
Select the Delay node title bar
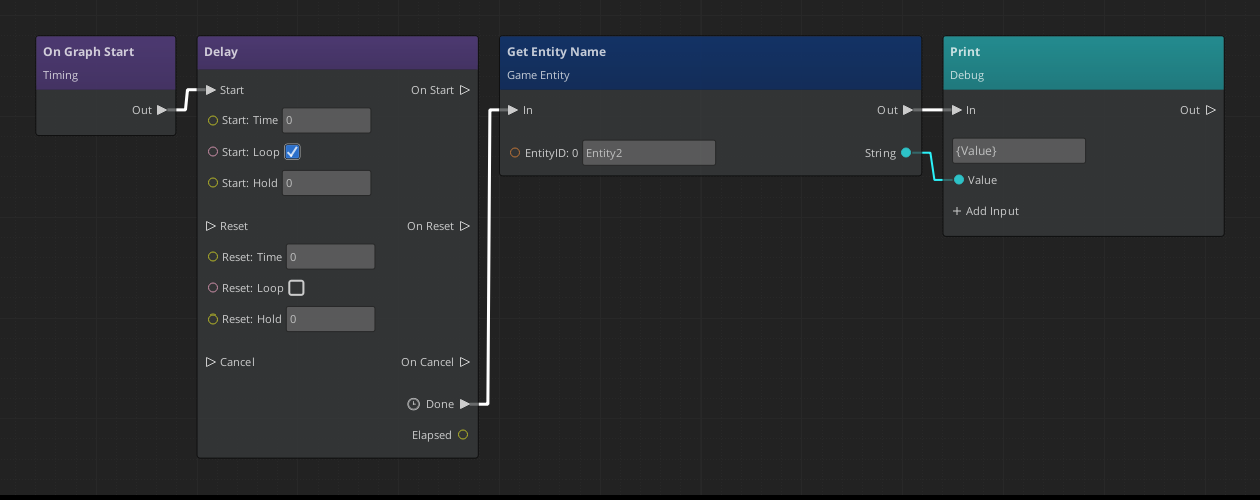[338, 52]
